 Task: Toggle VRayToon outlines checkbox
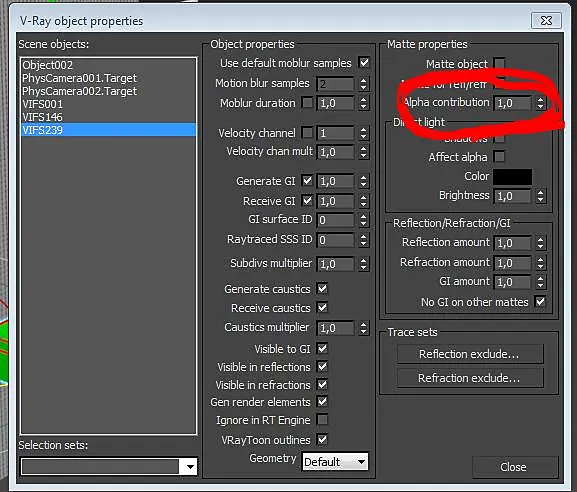322,439
